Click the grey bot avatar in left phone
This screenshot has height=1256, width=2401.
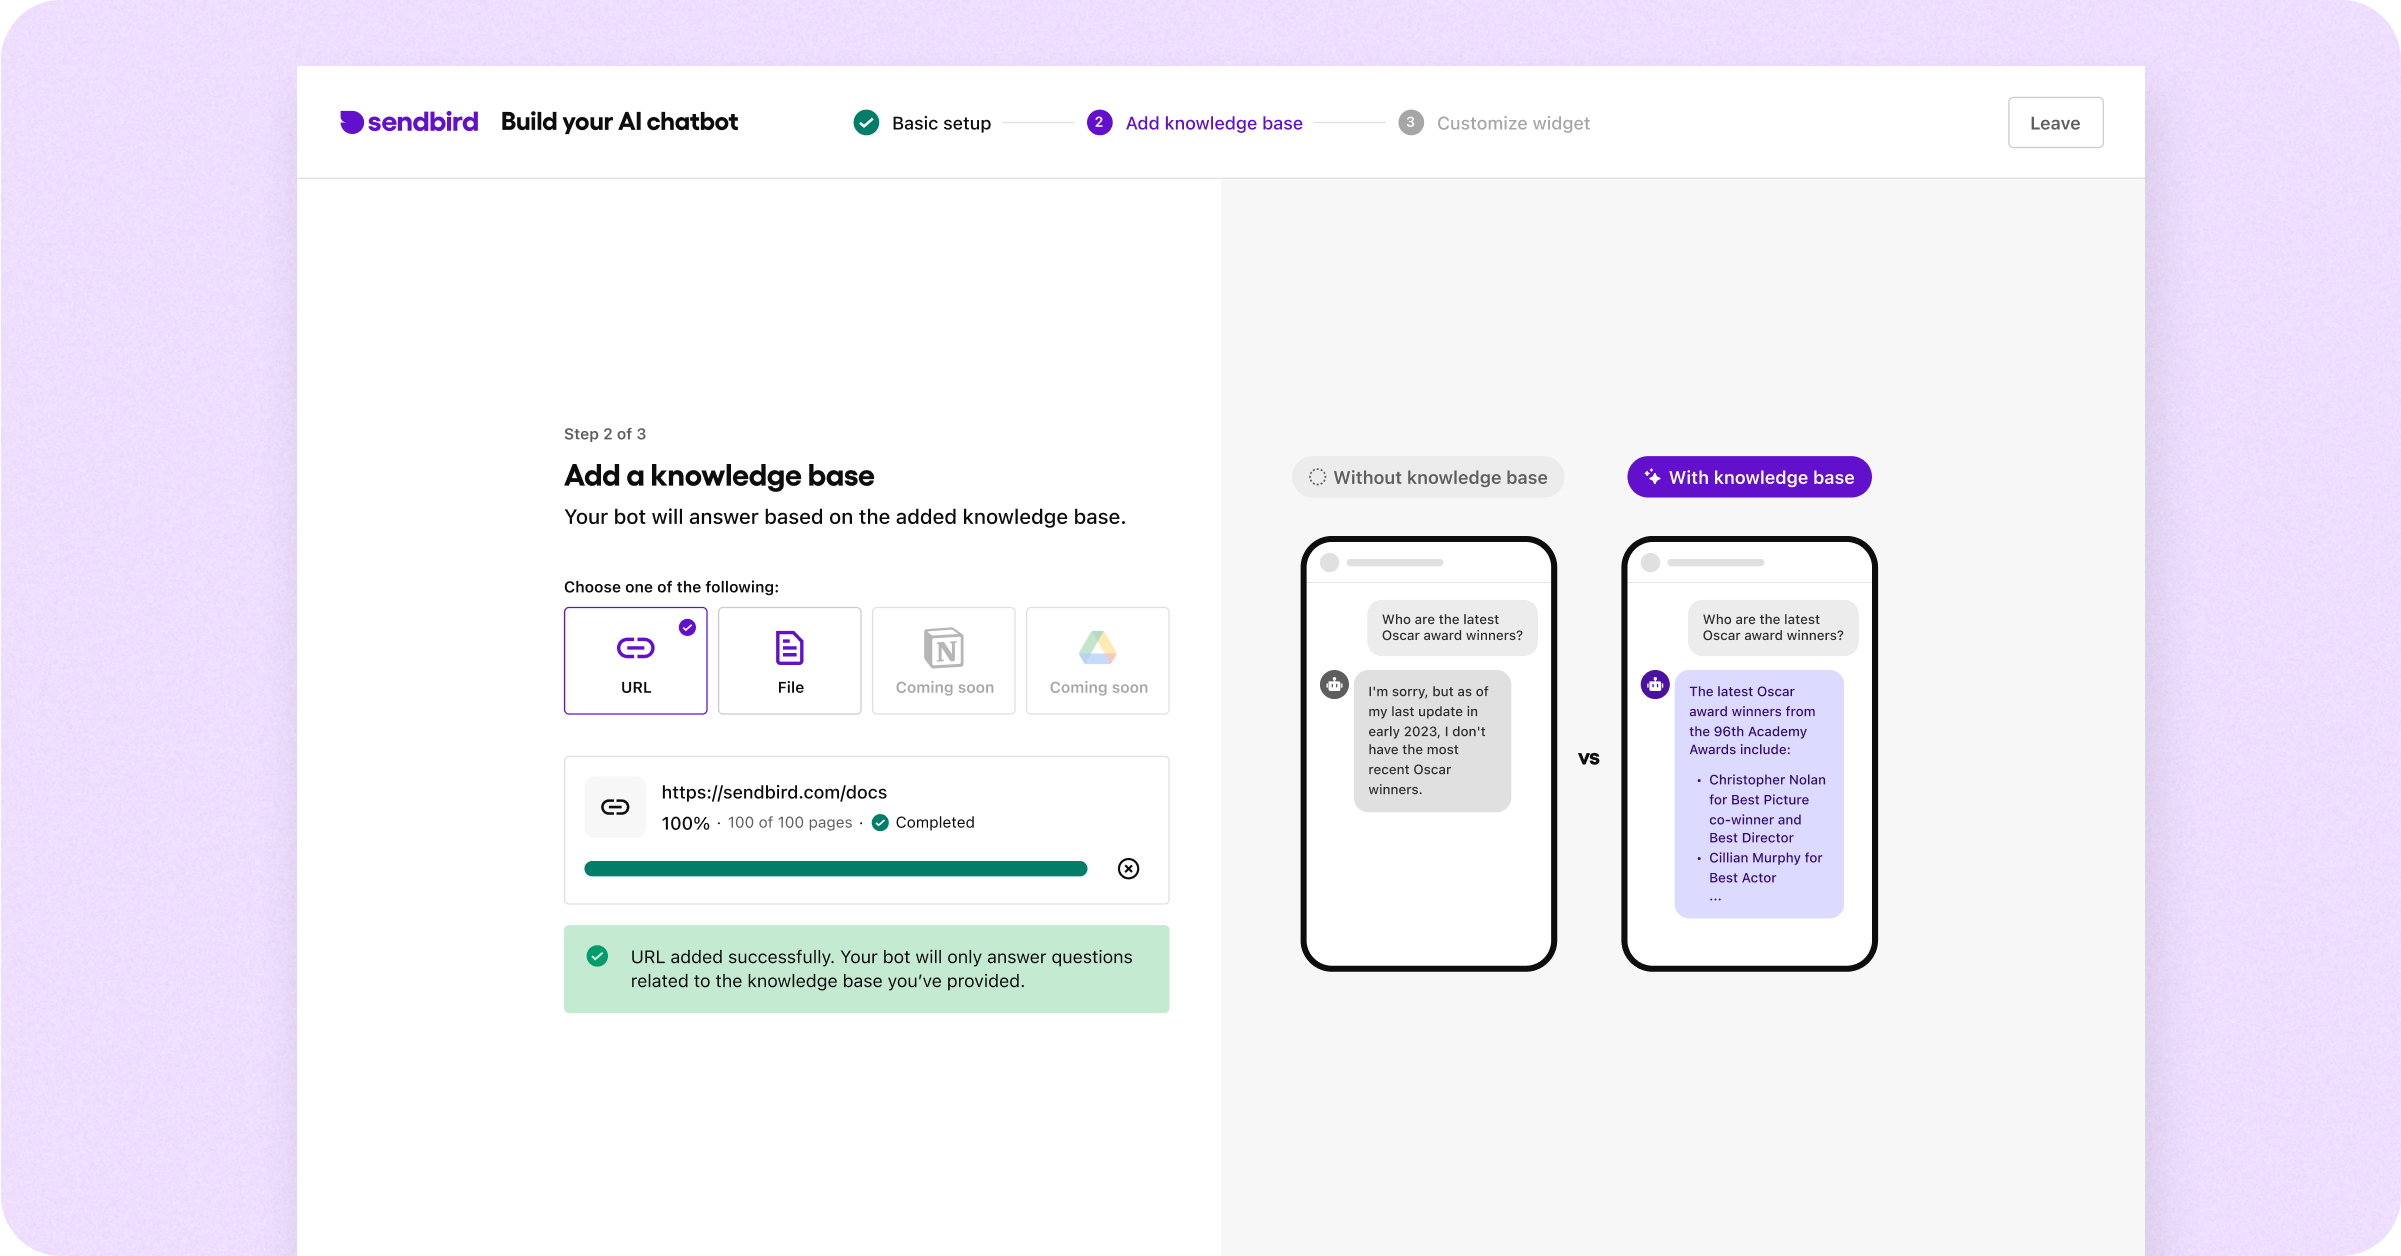pyautogui.click(x=1335, y=685)
